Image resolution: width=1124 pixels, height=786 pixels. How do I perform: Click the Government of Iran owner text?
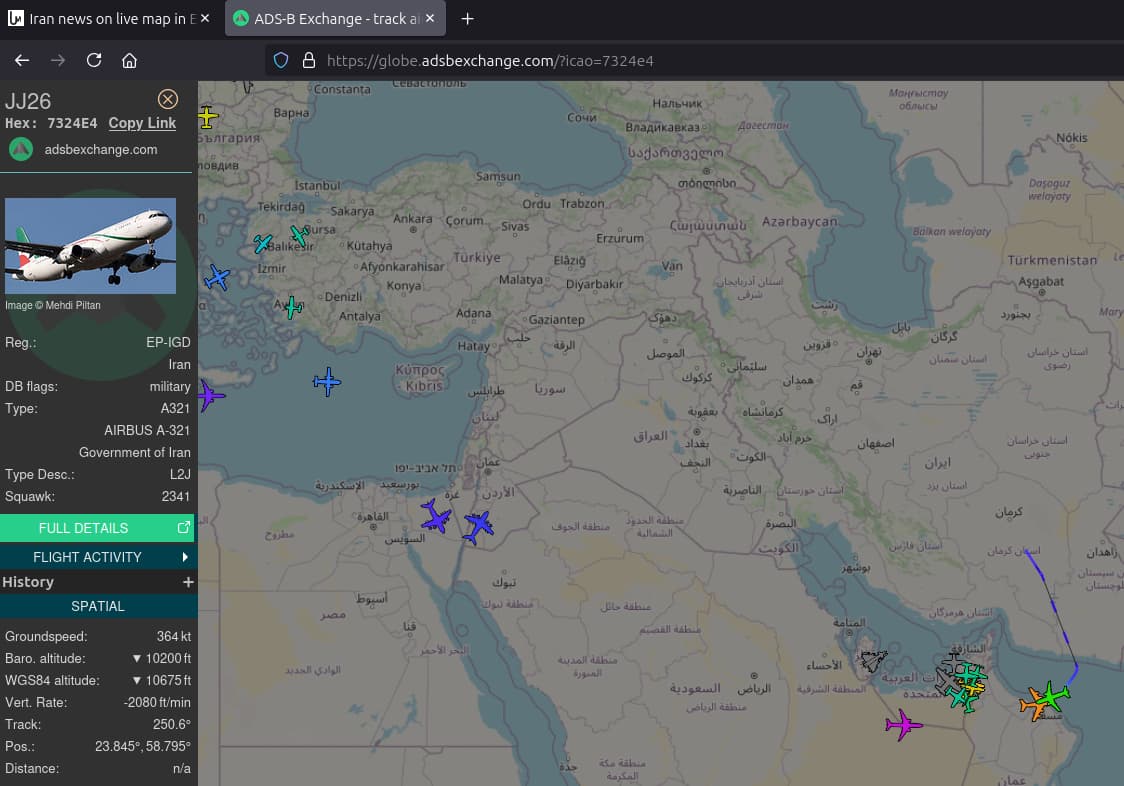tap(135, 453)
